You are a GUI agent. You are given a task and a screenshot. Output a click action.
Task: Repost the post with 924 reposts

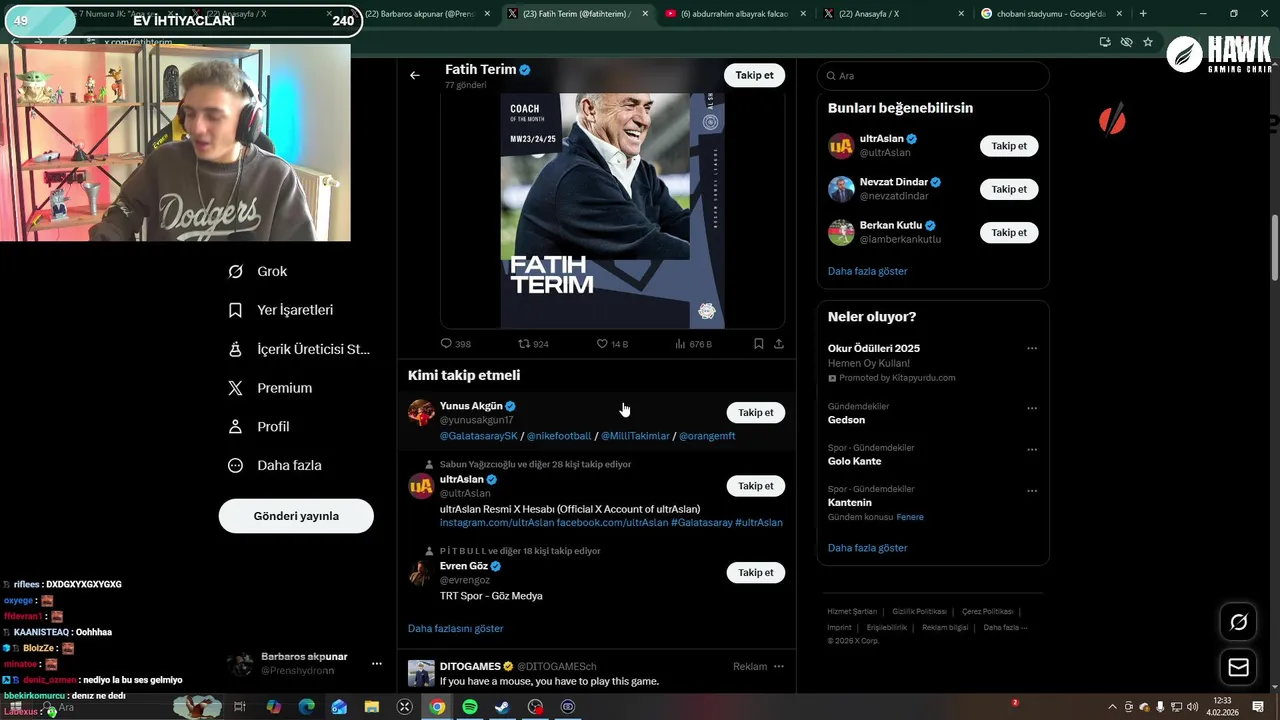[x=533, y=343]
